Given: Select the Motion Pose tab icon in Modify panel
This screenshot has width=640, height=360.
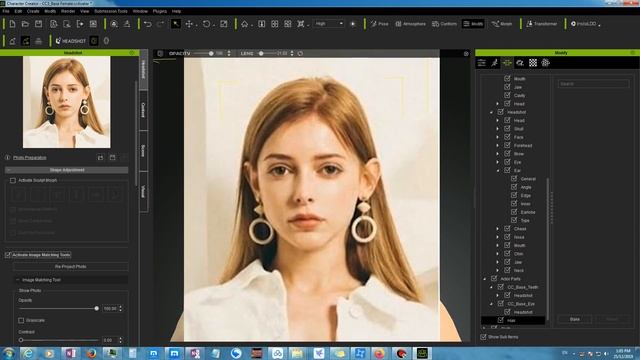Looking at the screenshot, I should pos(494,63).
